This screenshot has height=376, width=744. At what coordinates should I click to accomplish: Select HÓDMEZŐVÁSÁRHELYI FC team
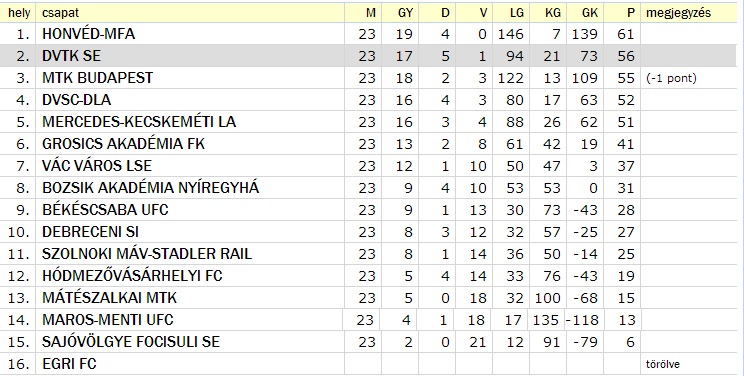[x=132, y=275]
